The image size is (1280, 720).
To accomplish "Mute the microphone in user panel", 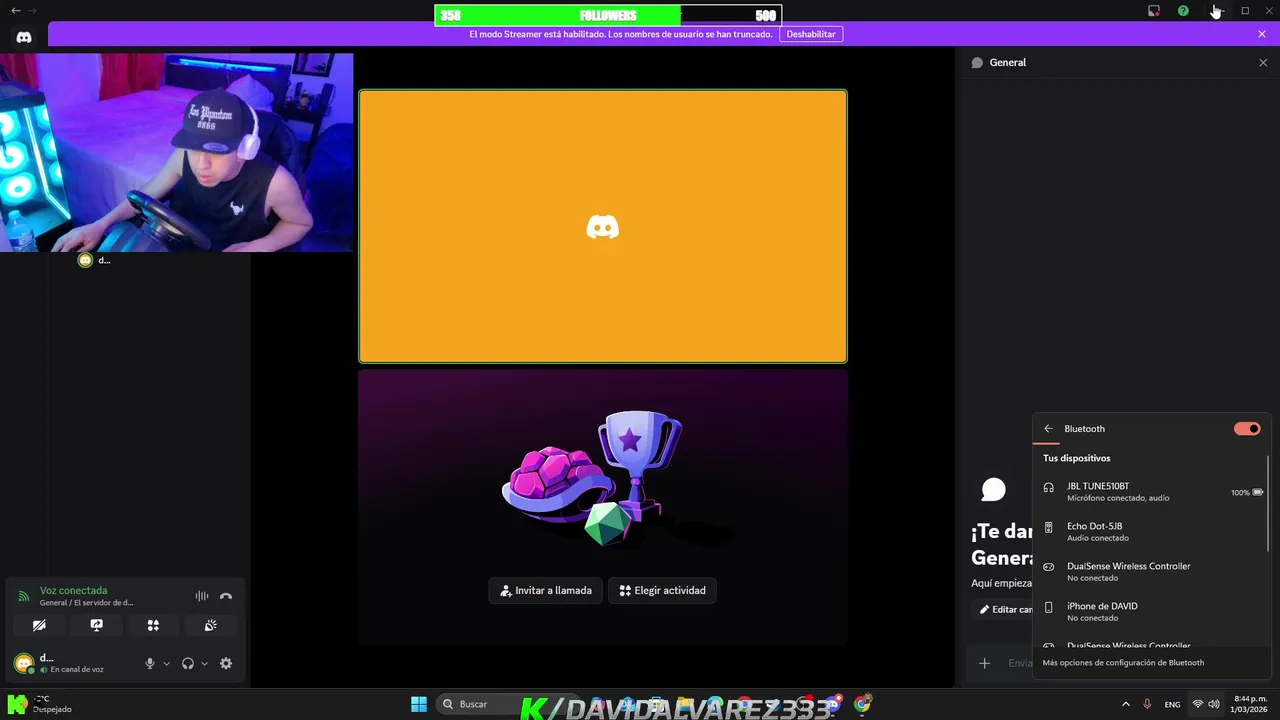I will tap(150, 663).
